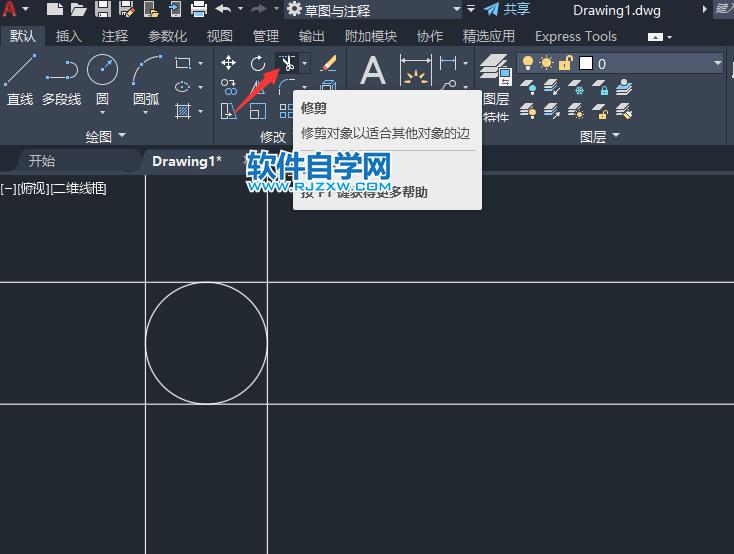The height and width of the screenshot is (554, 734).
Task: Expand the Trim tool dropdown arrow
Action: (304, 63)
